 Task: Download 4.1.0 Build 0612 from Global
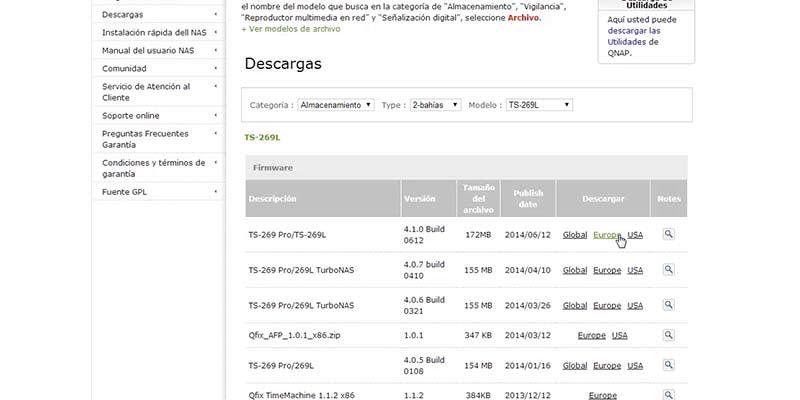point(575,235)
